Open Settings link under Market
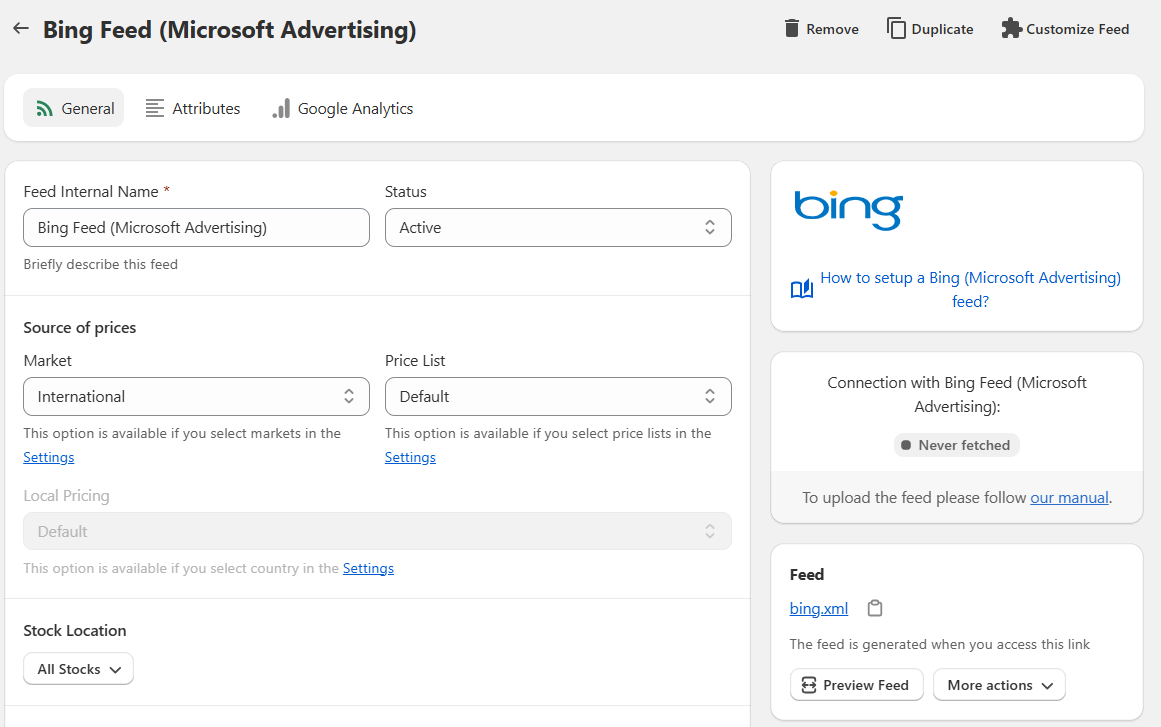Image resolution: width=1161 pixels, height=727 pixels. 49,457
